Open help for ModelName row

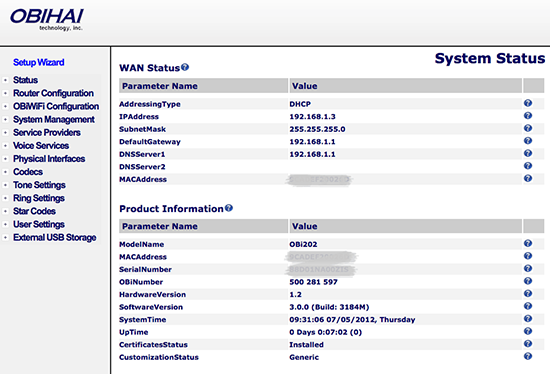click(528, 243)
